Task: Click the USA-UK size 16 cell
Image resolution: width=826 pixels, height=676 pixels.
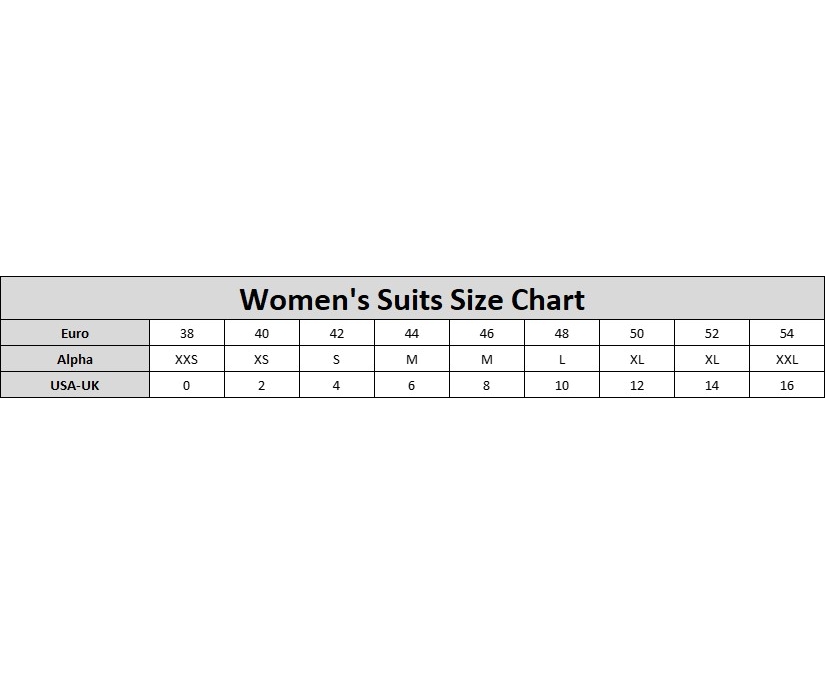Action: [x=787, y=386]
